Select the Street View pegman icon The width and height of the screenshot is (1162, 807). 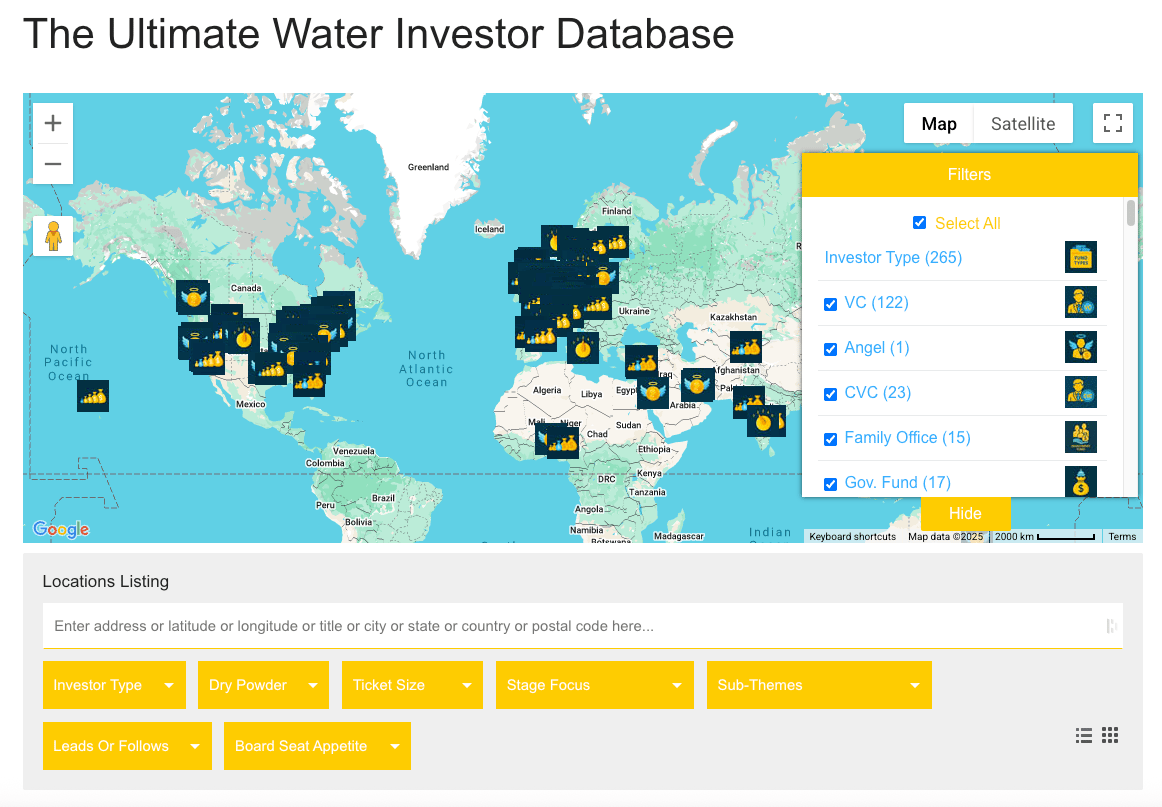coord(53,236)
